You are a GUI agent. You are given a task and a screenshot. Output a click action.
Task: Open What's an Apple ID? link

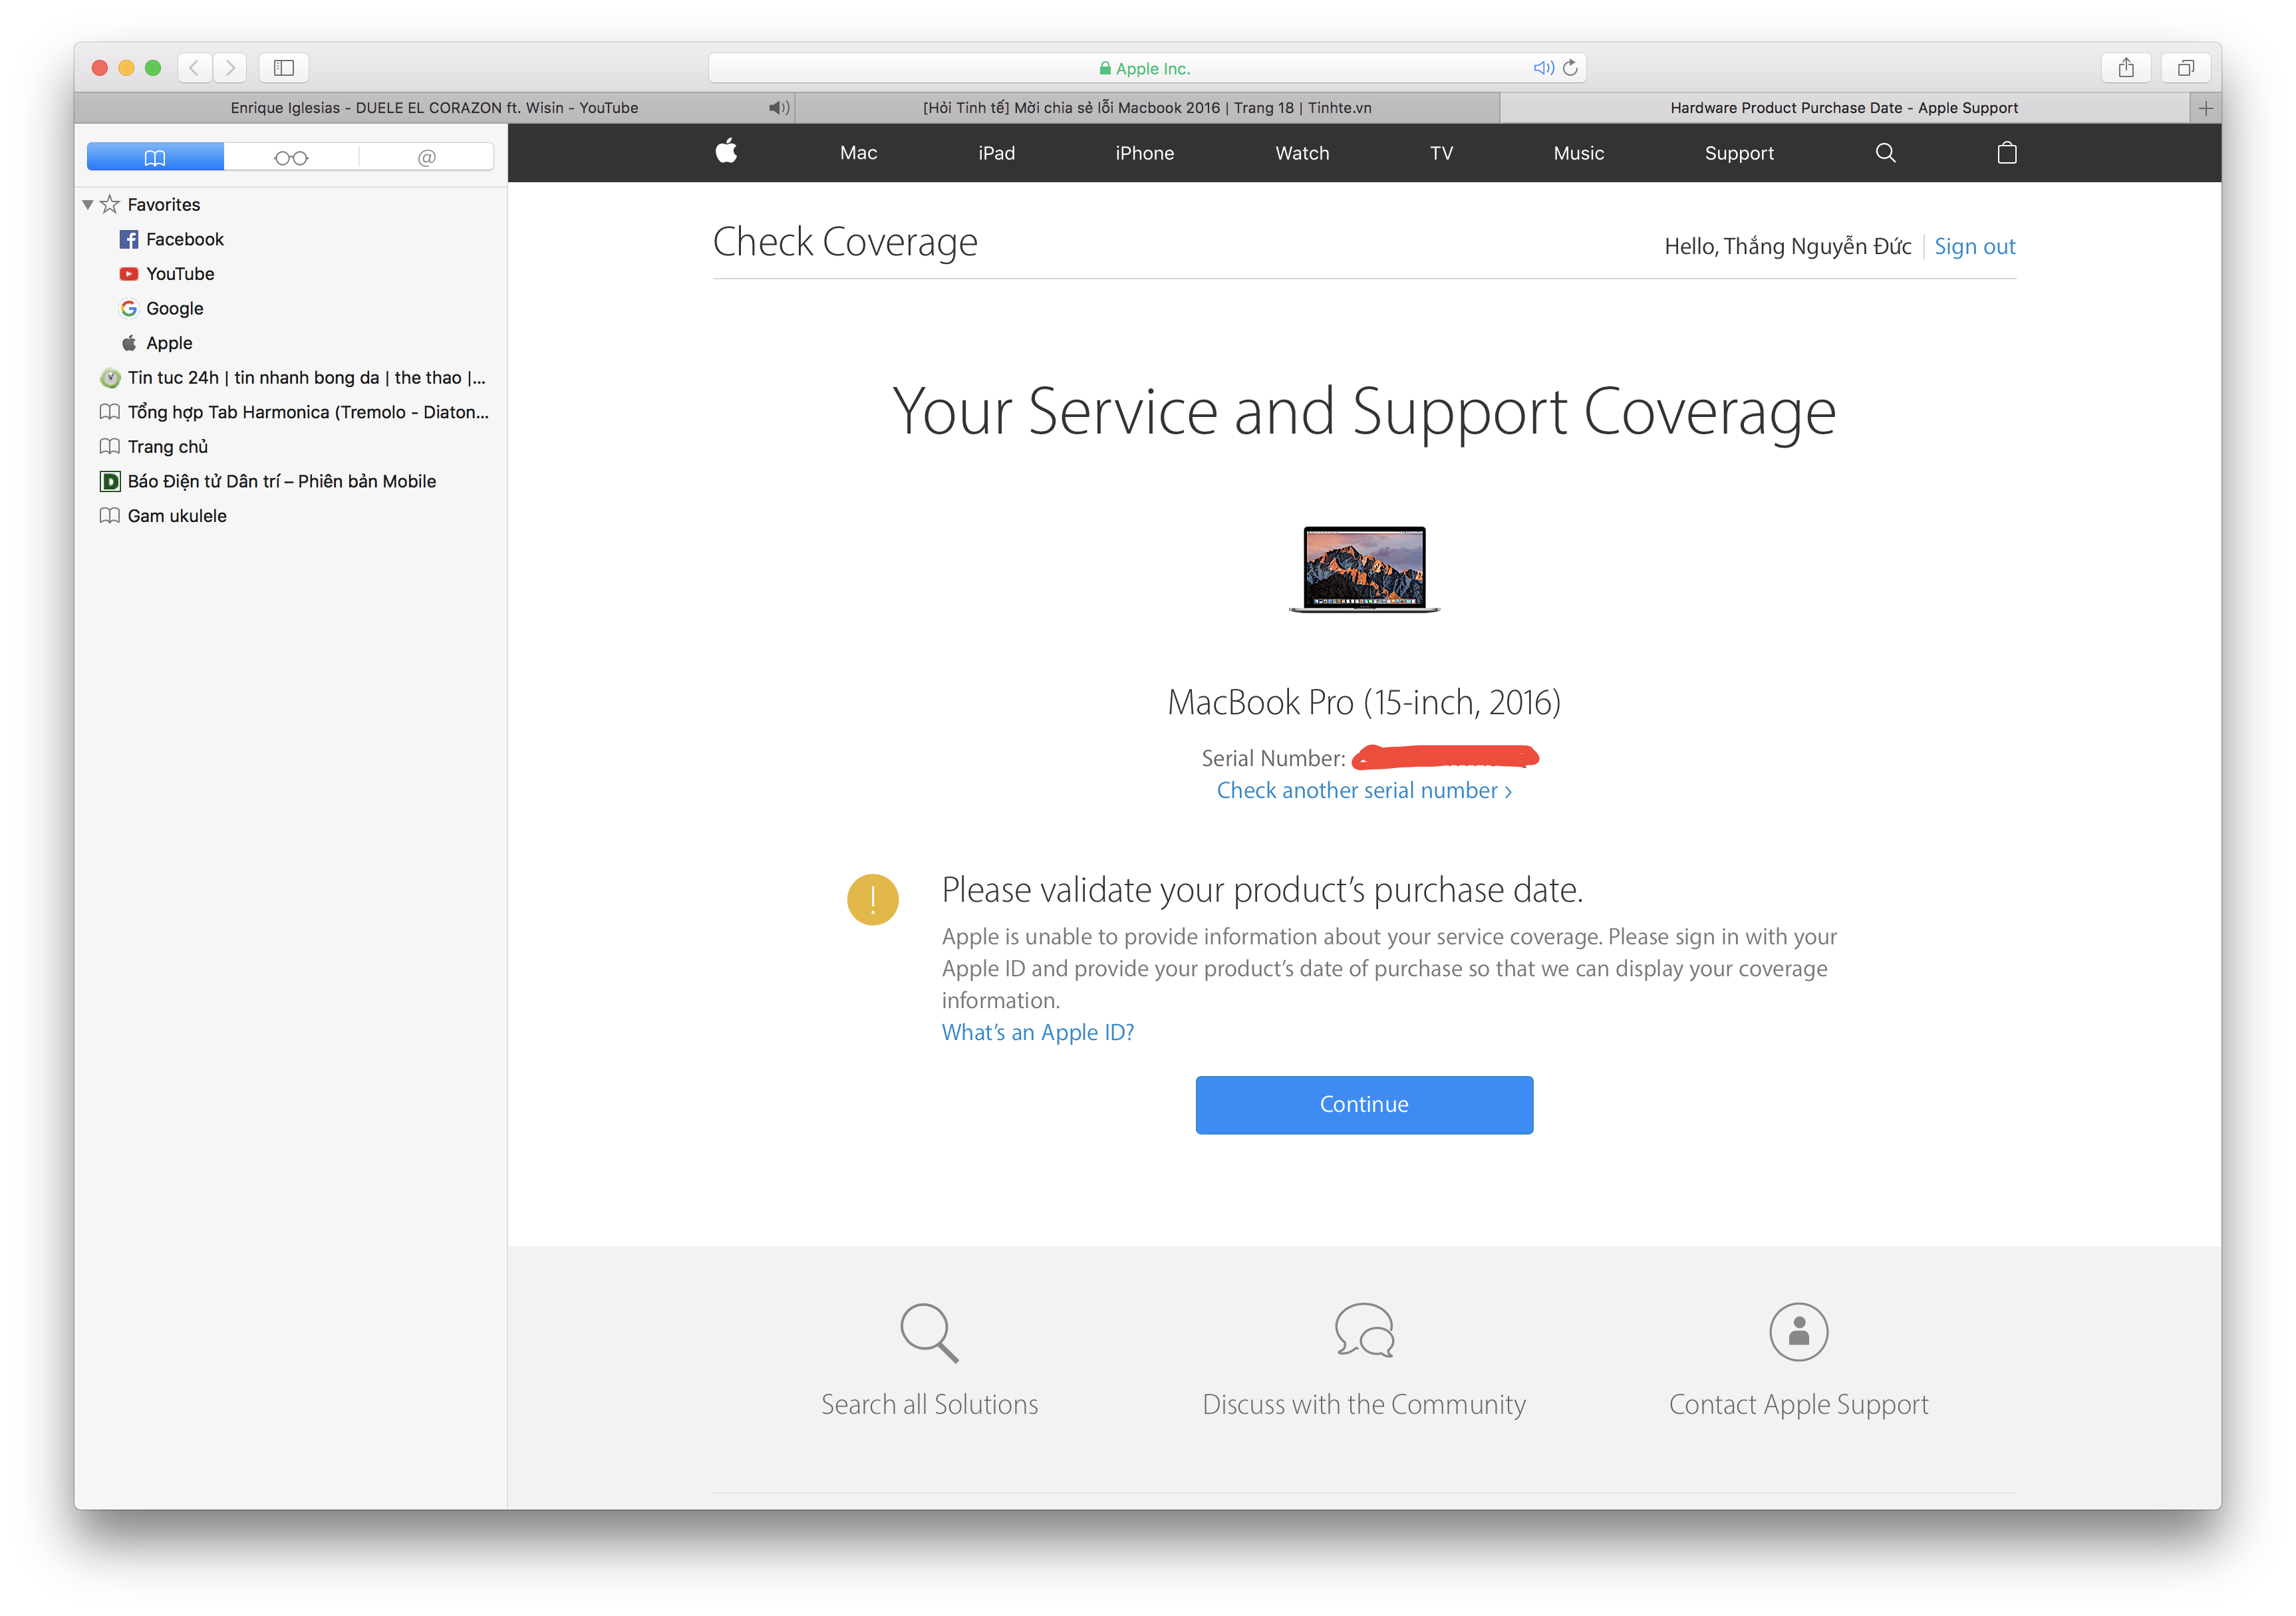1037,1032
